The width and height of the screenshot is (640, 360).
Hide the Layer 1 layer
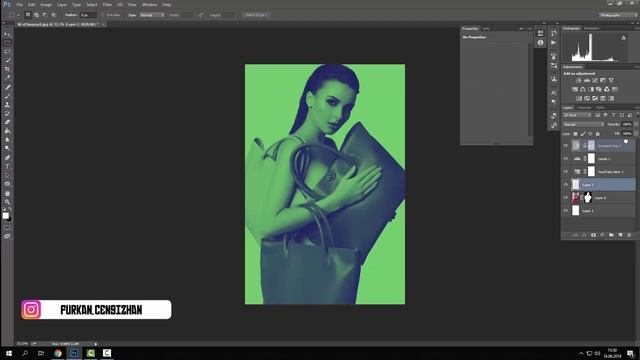pos(566,211)
